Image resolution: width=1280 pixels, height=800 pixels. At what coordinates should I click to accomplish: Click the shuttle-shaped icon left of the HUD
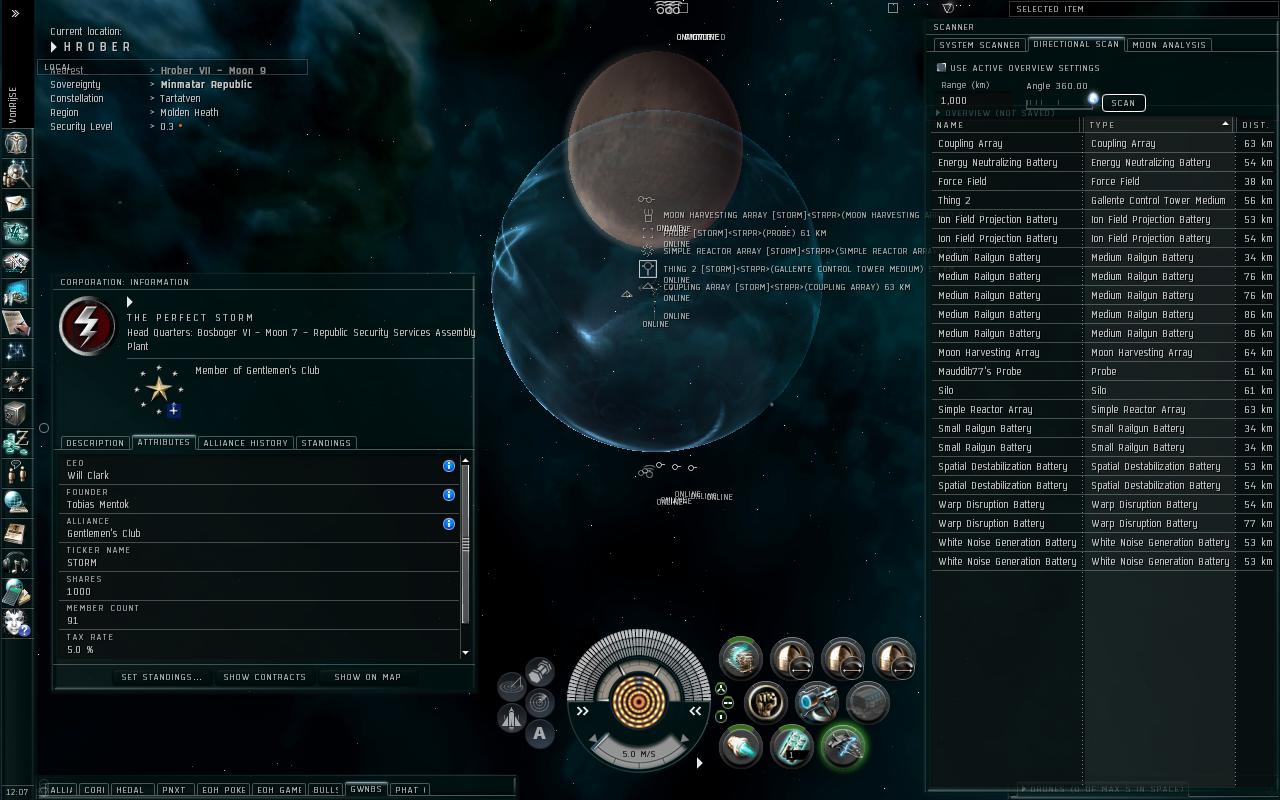(x=512, y=718)
